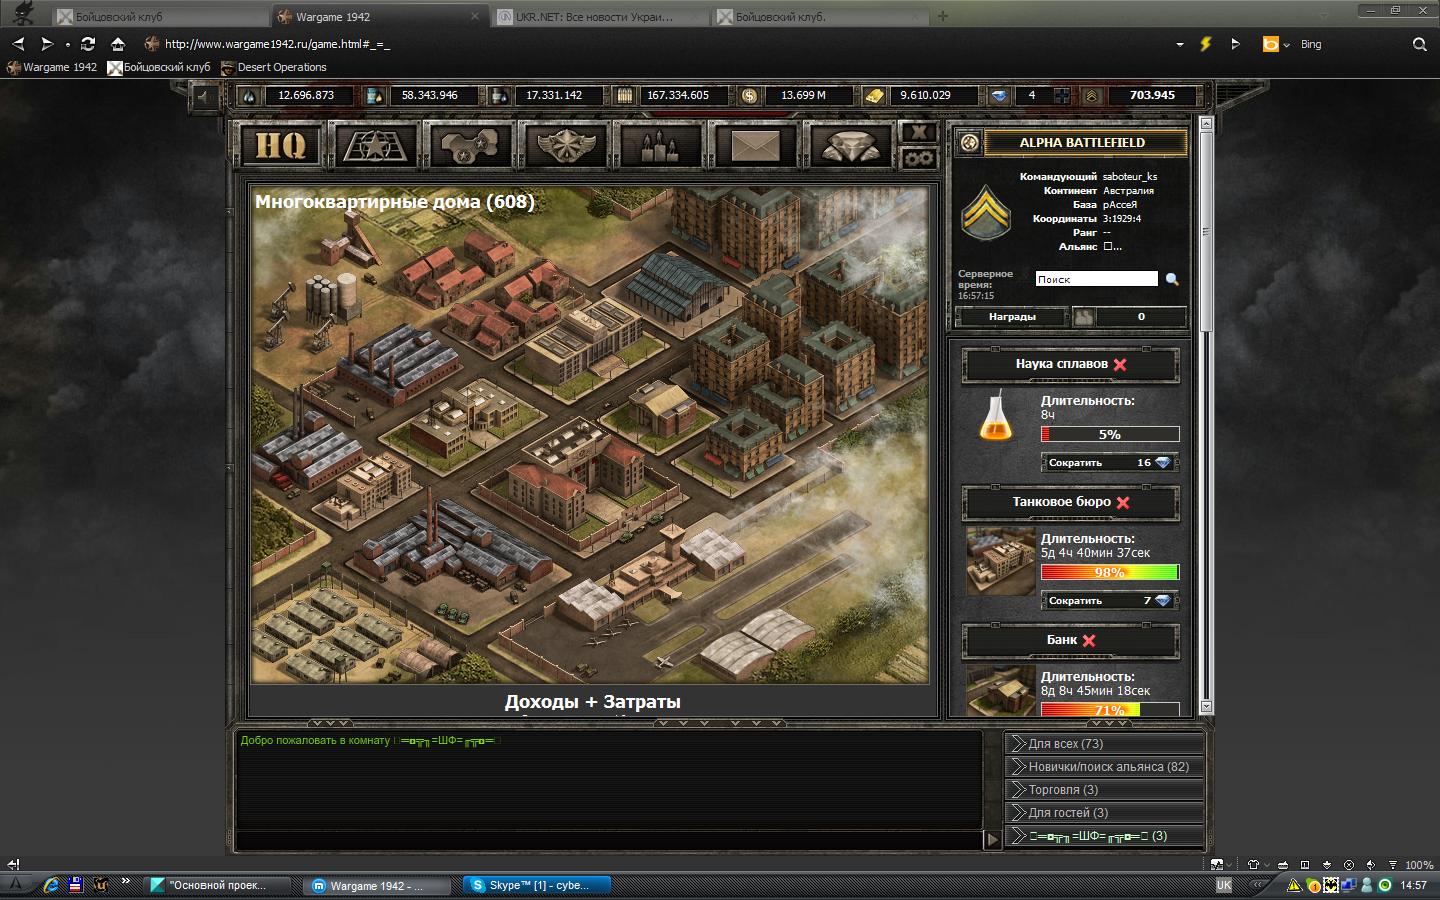
Task: Click the oil drop resource icon
Action: (x=249, y=96)
